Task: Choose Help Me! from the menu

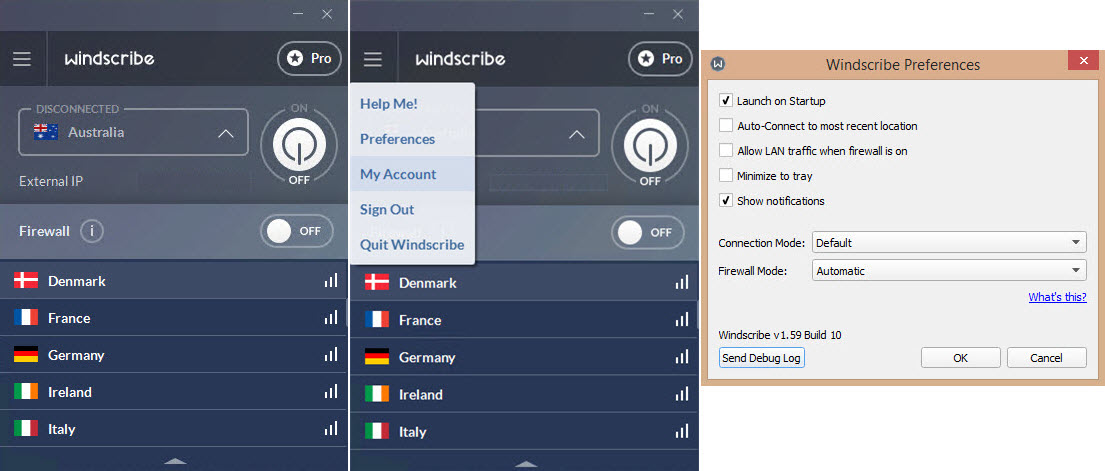Action: 412,104
